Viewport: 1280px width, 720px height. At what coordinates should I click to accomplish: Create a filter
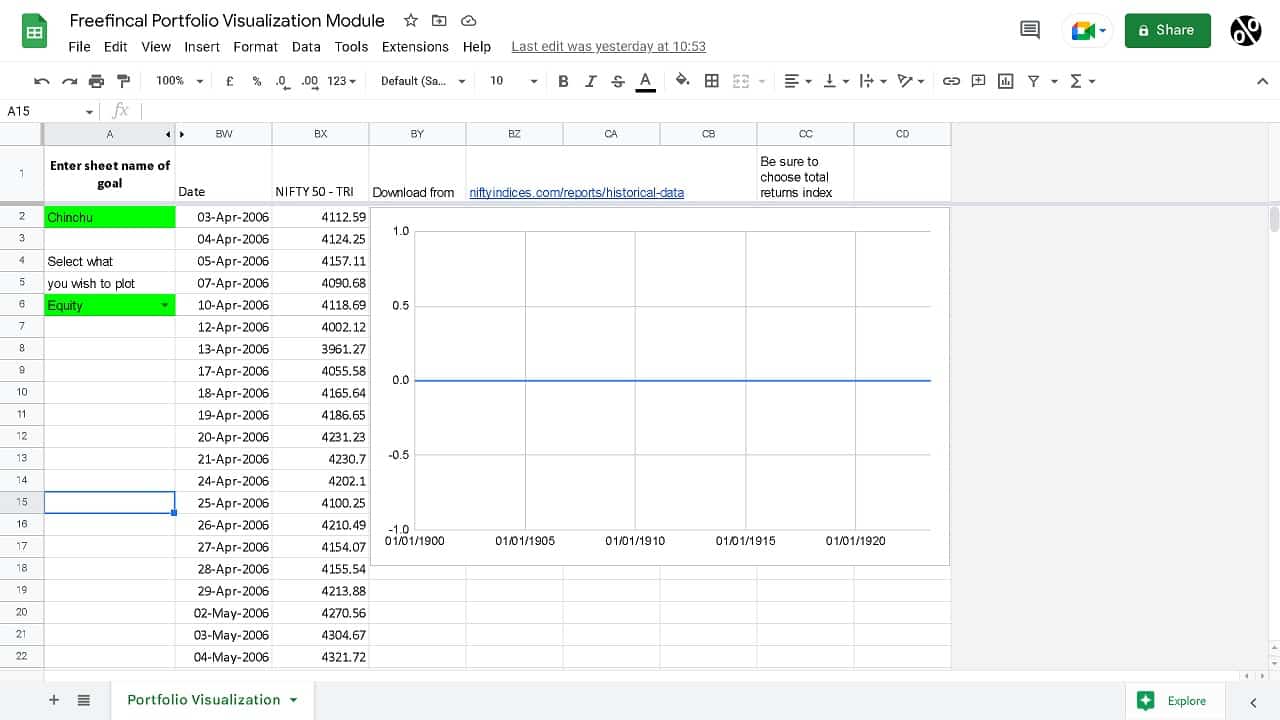coord(1034,81)
